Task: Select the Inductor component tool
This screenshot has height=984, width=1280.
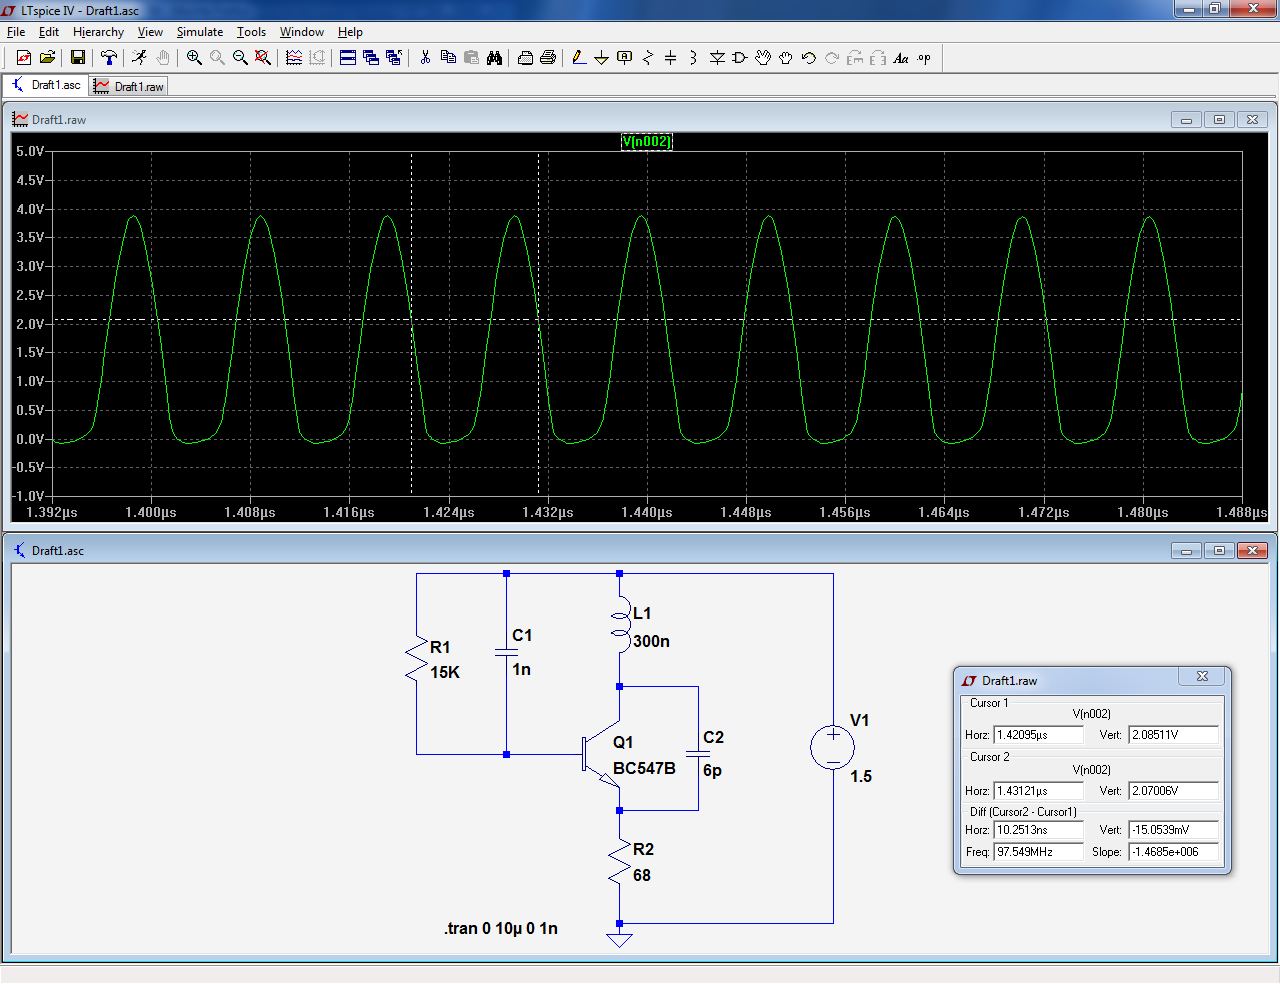Action: click(693, 58)
